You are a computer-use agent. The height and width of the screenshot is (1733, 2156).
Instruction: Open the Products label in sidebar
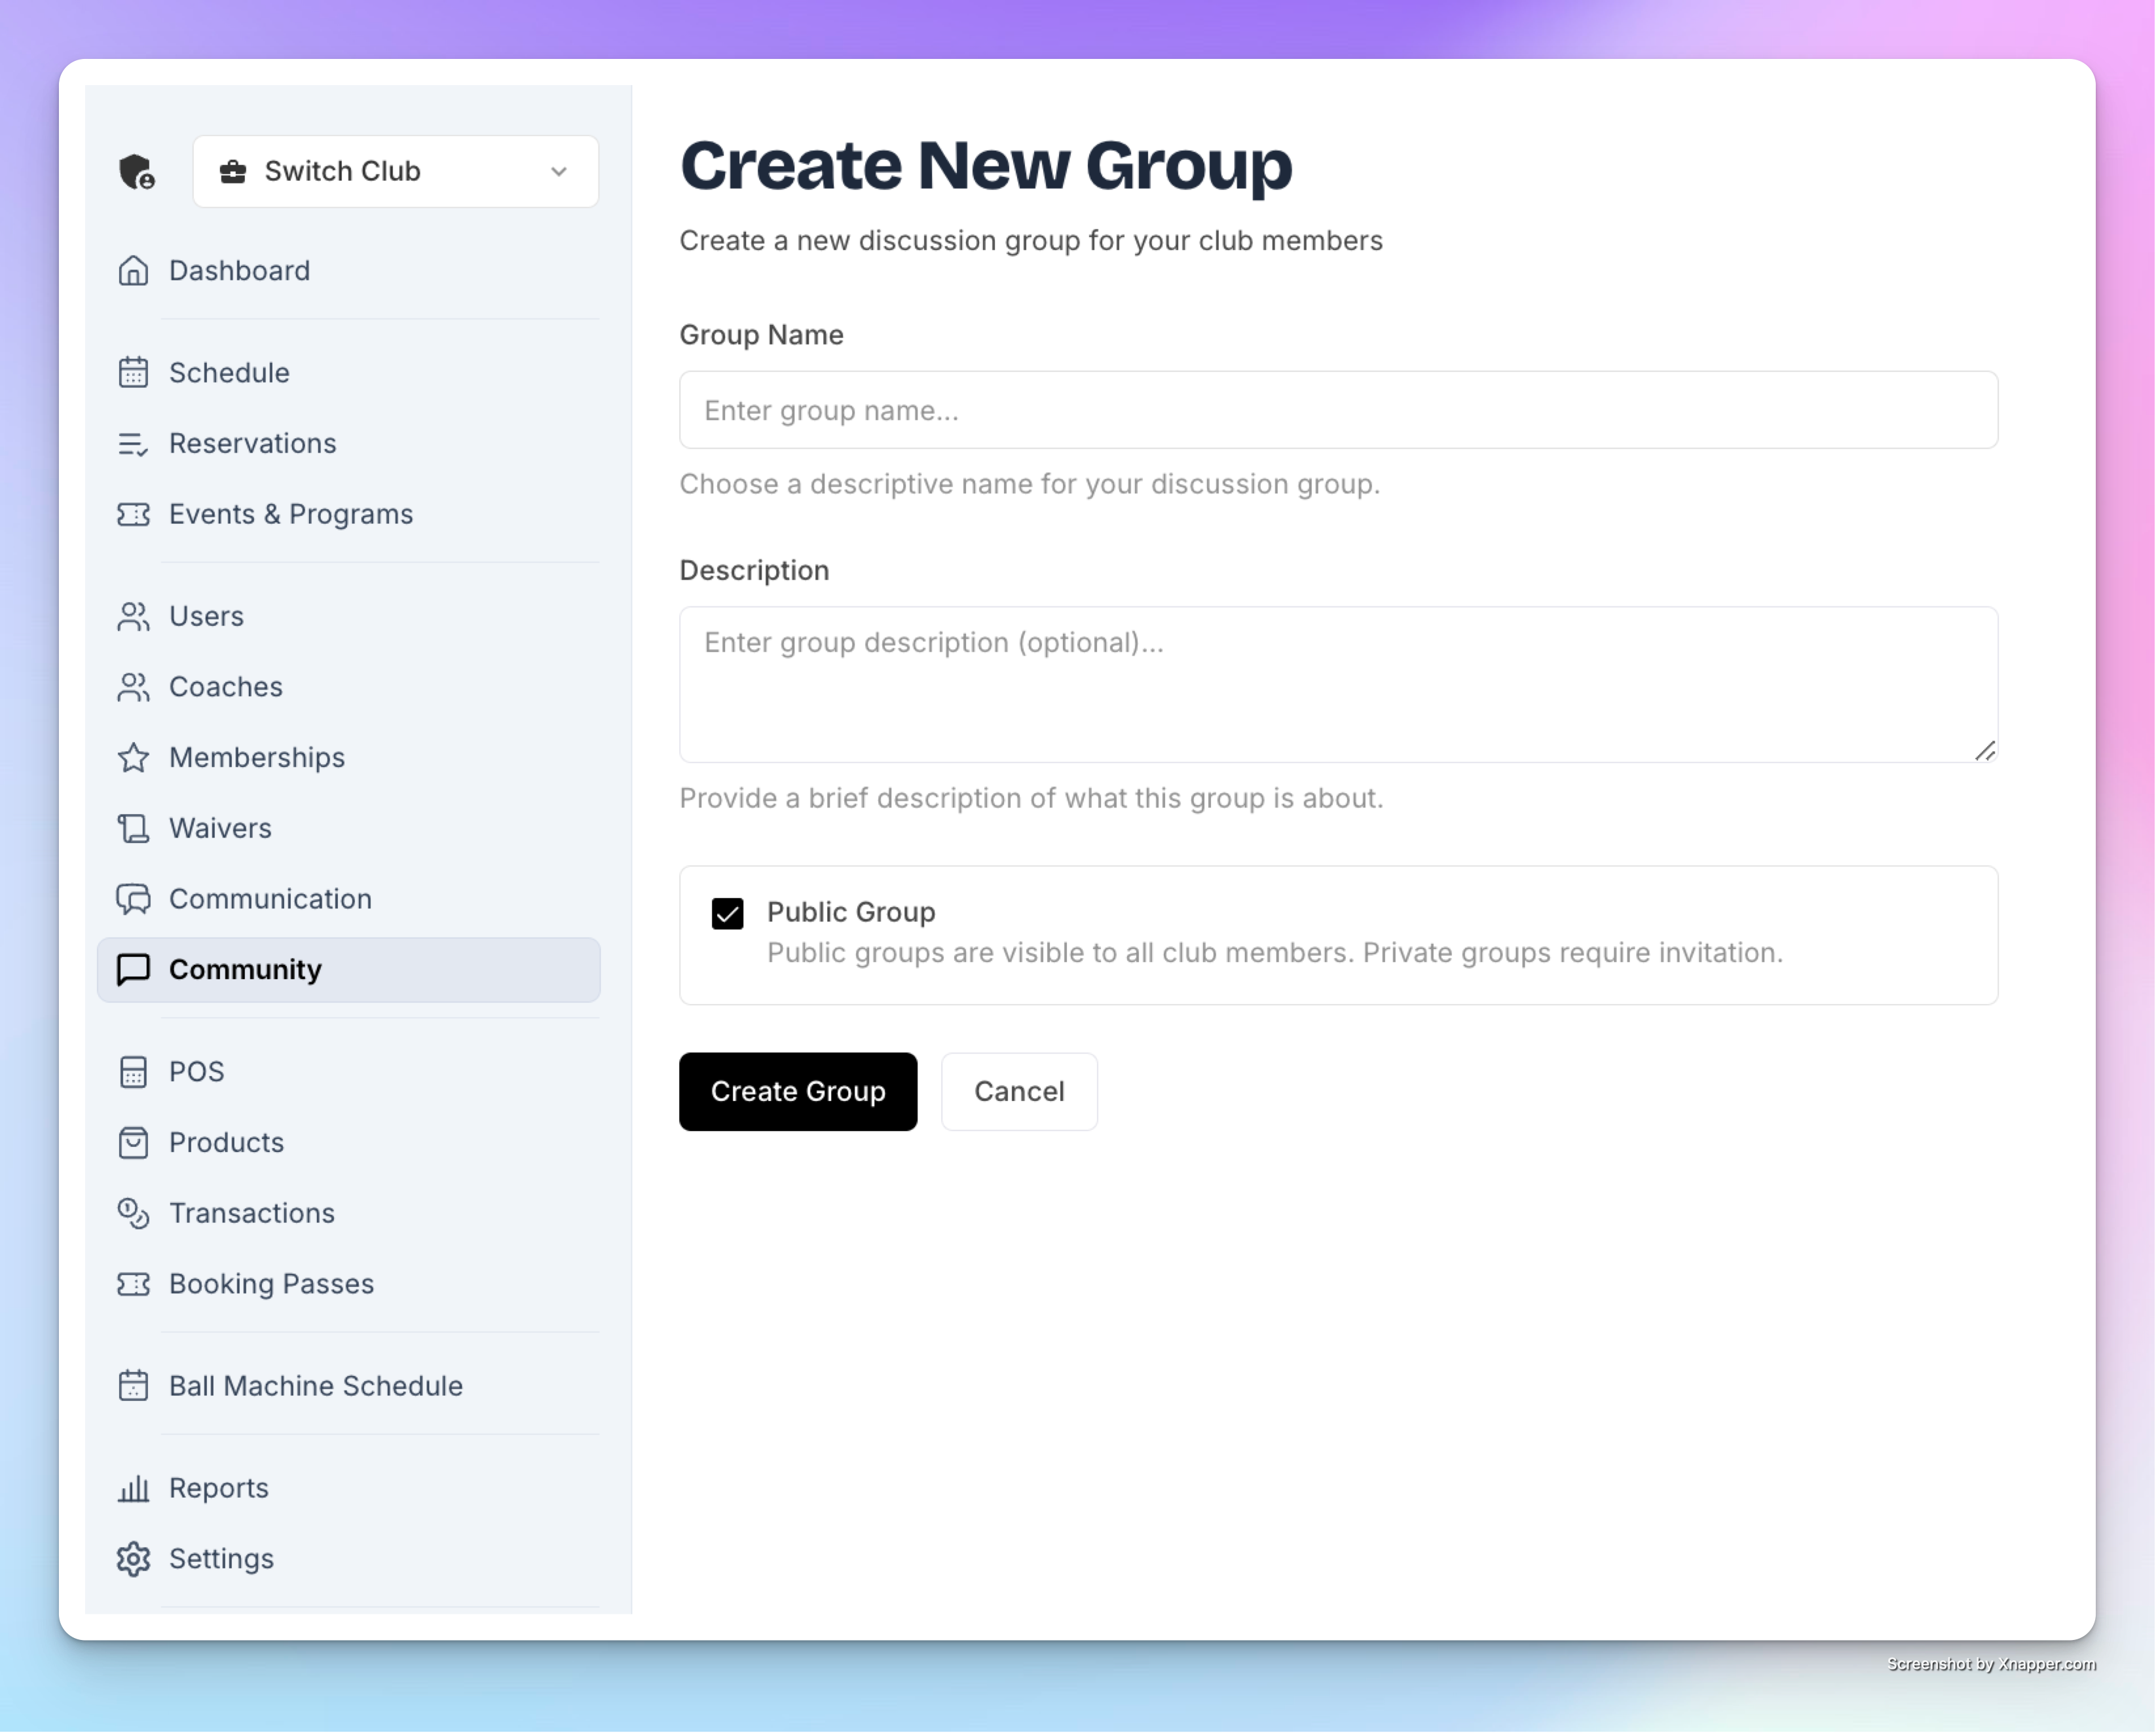226,1142
